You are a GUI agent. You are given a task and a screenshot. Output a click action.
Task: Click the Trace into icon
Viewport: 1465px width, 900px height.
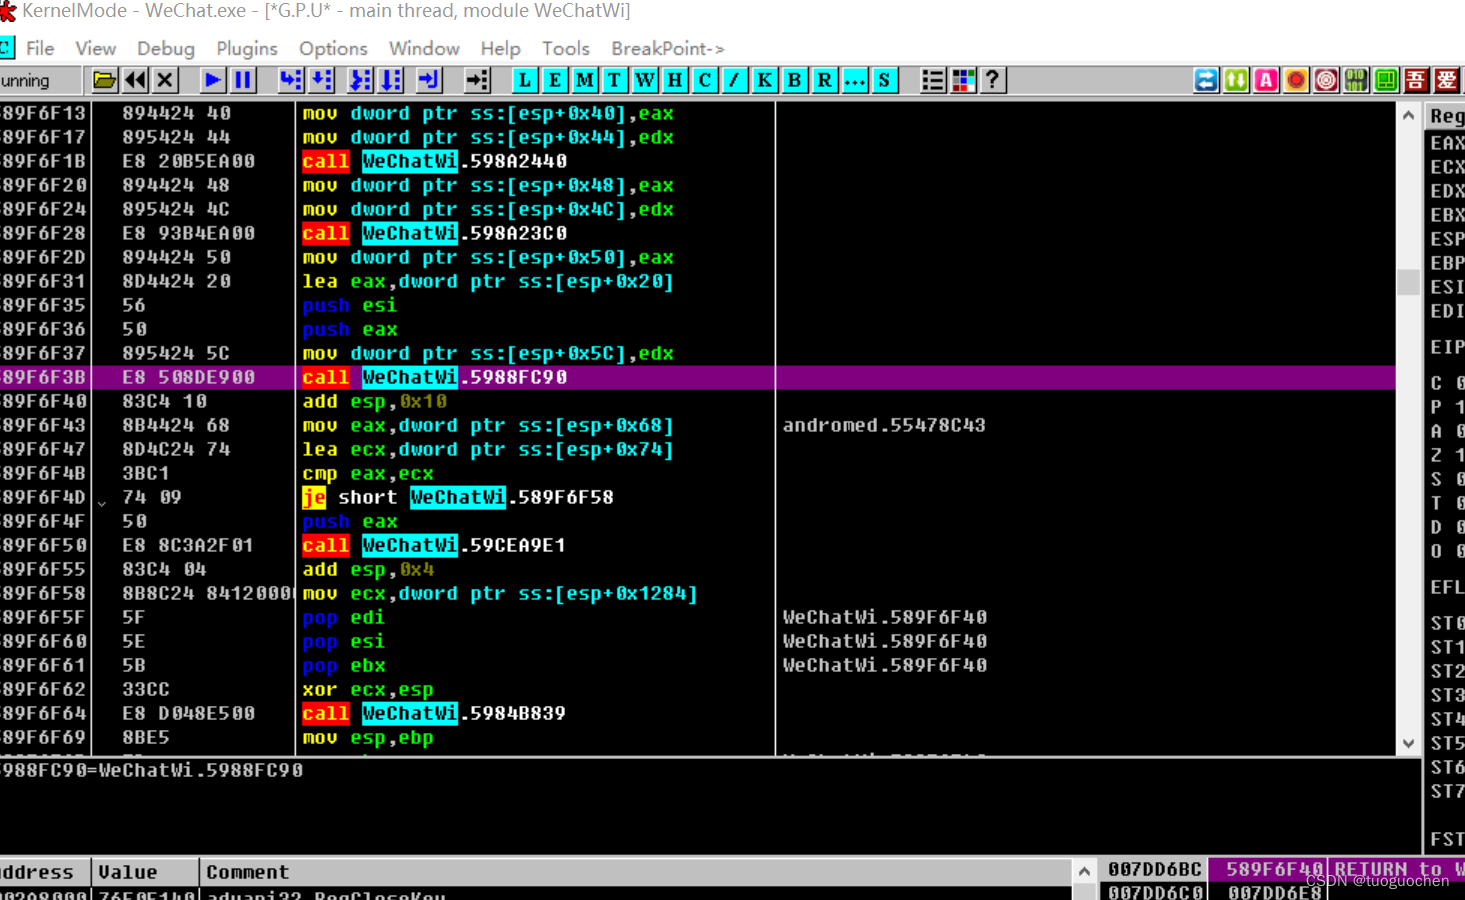click(360, 80)
